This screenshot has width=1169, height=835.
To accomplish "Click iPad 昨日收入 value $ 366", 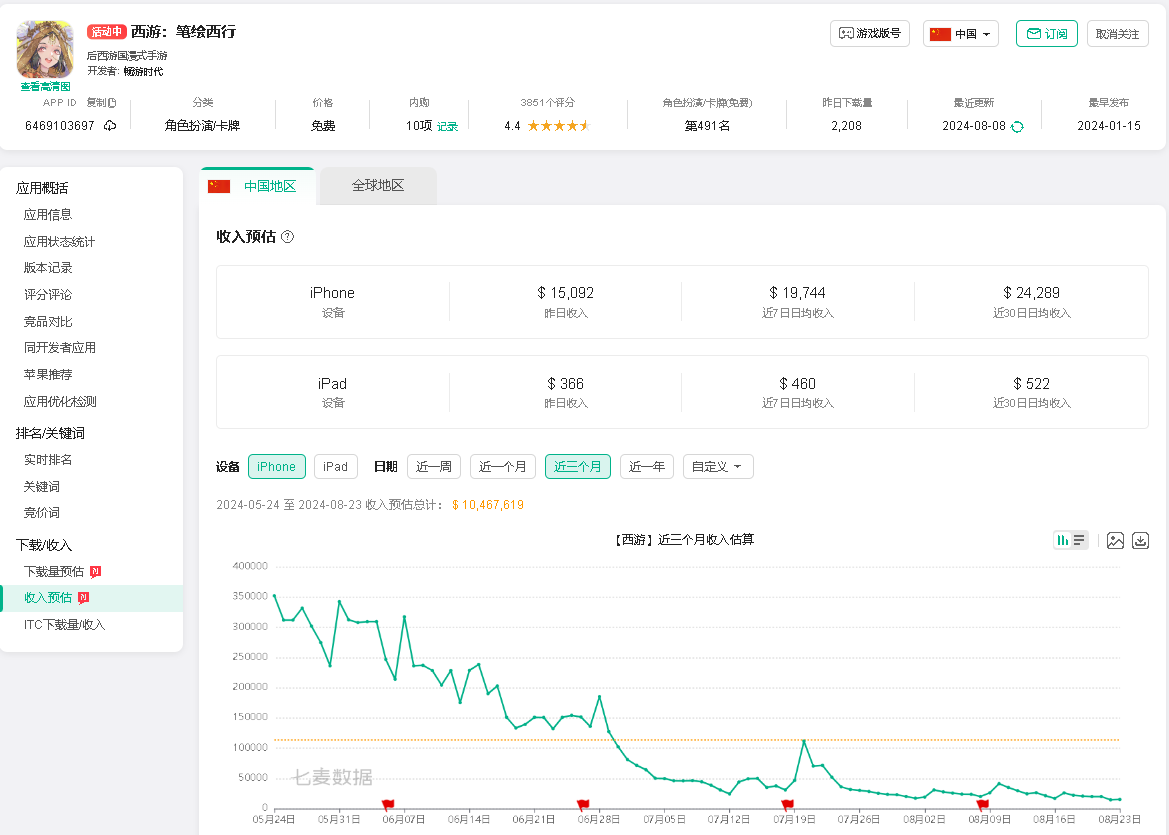I will click(x=565, y=384).
